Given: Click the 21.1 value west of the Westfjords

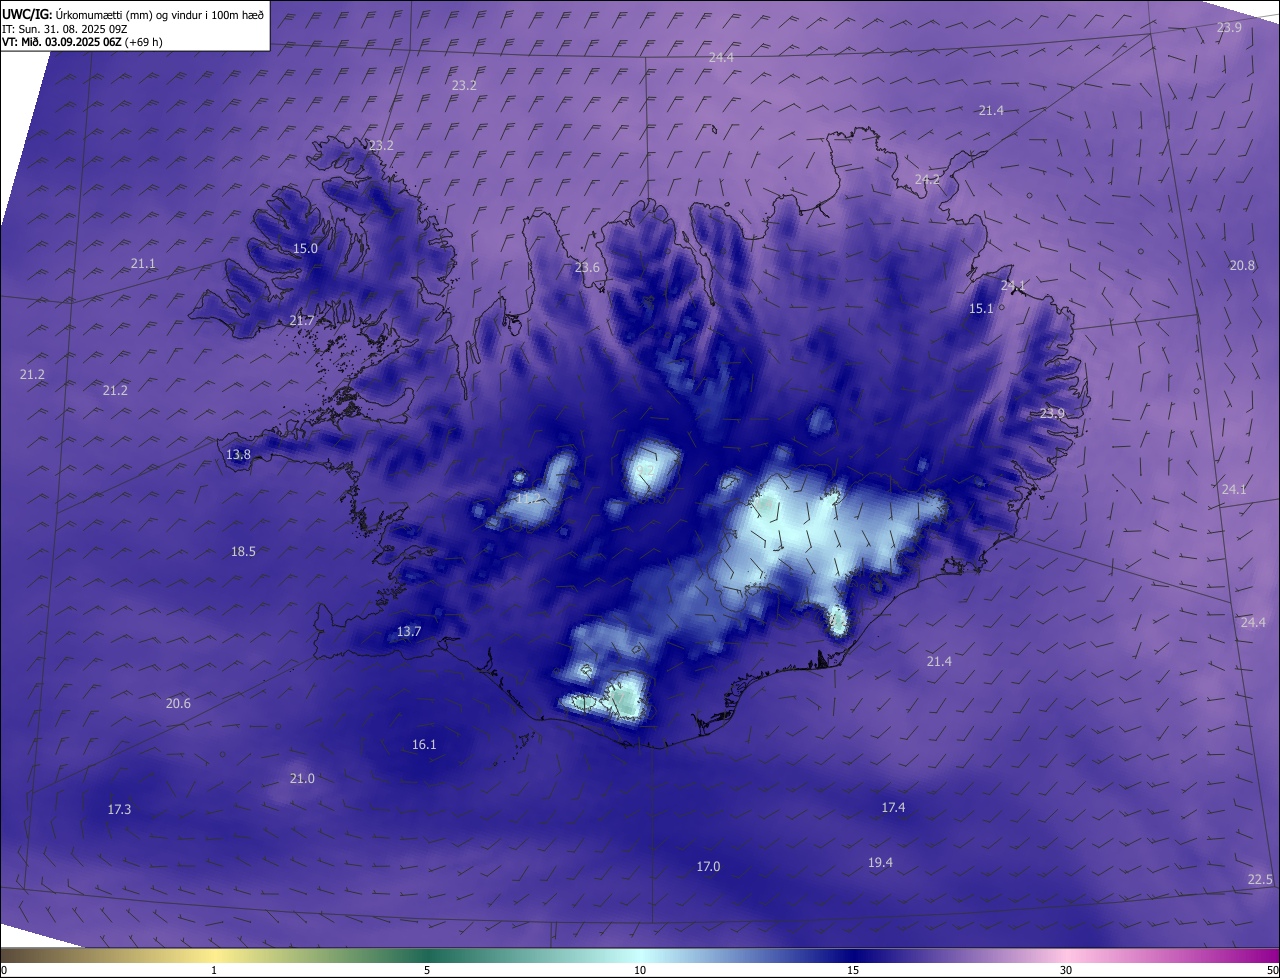Looking at the screenshot, I should click(143, 263).
